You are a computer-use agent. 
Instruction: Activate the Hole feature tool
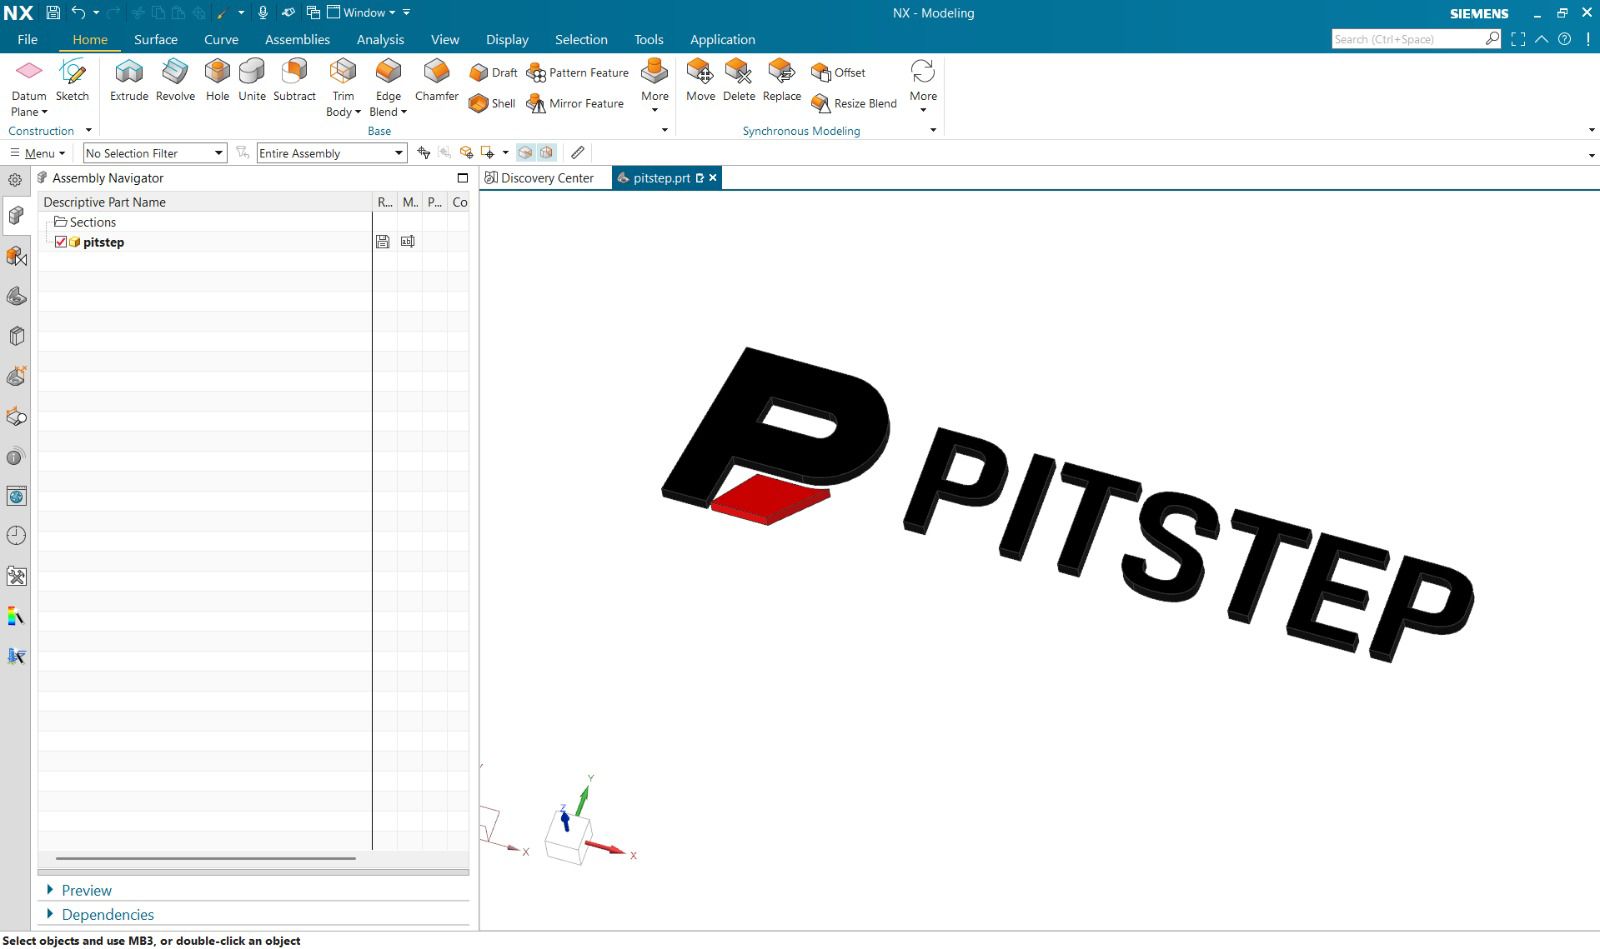[217, 80]
